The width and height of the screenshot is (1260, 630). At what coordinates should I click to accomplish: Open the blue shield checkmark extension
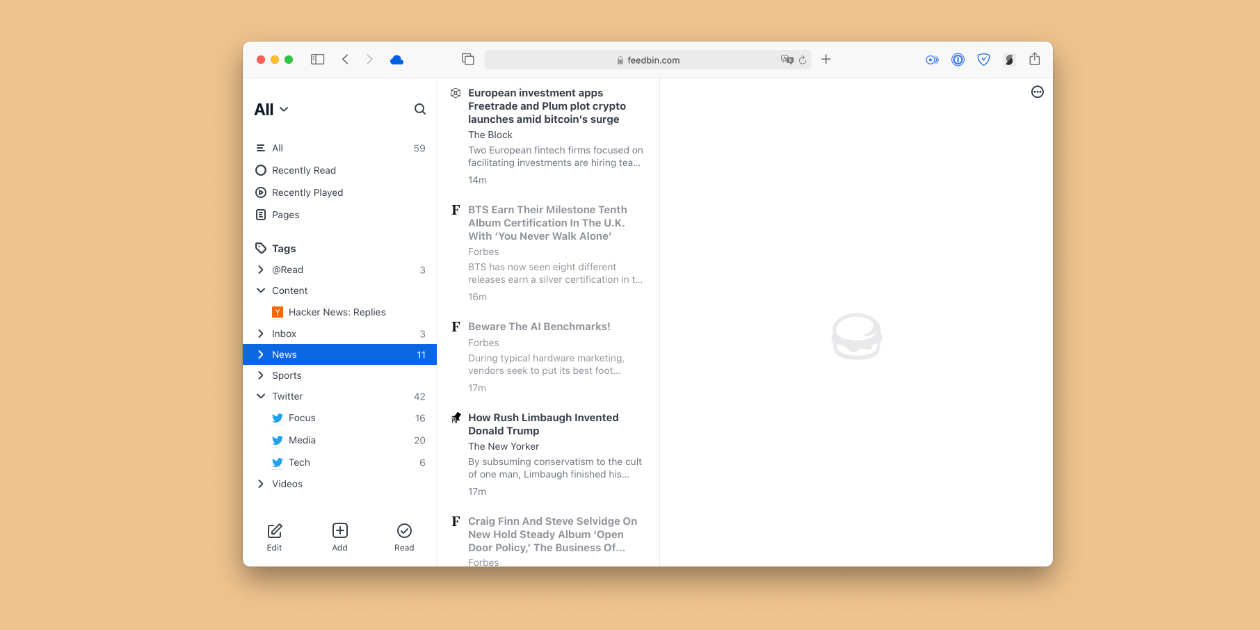click(984, 60)
